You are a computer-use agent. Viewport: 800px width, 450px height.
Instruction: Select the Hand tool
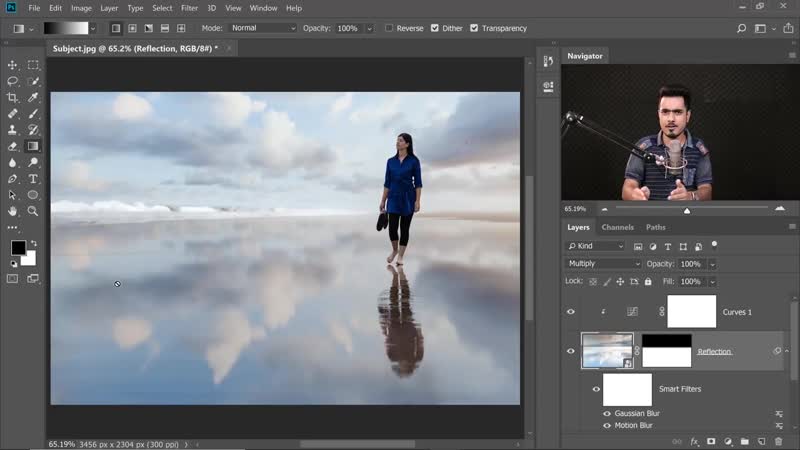point(13,211)
